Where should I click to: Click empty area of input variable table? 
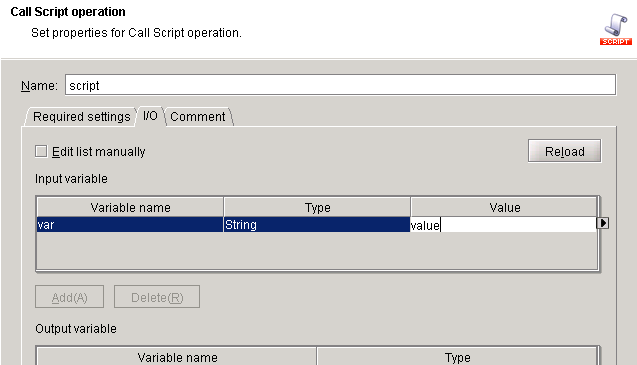point(317,250)
